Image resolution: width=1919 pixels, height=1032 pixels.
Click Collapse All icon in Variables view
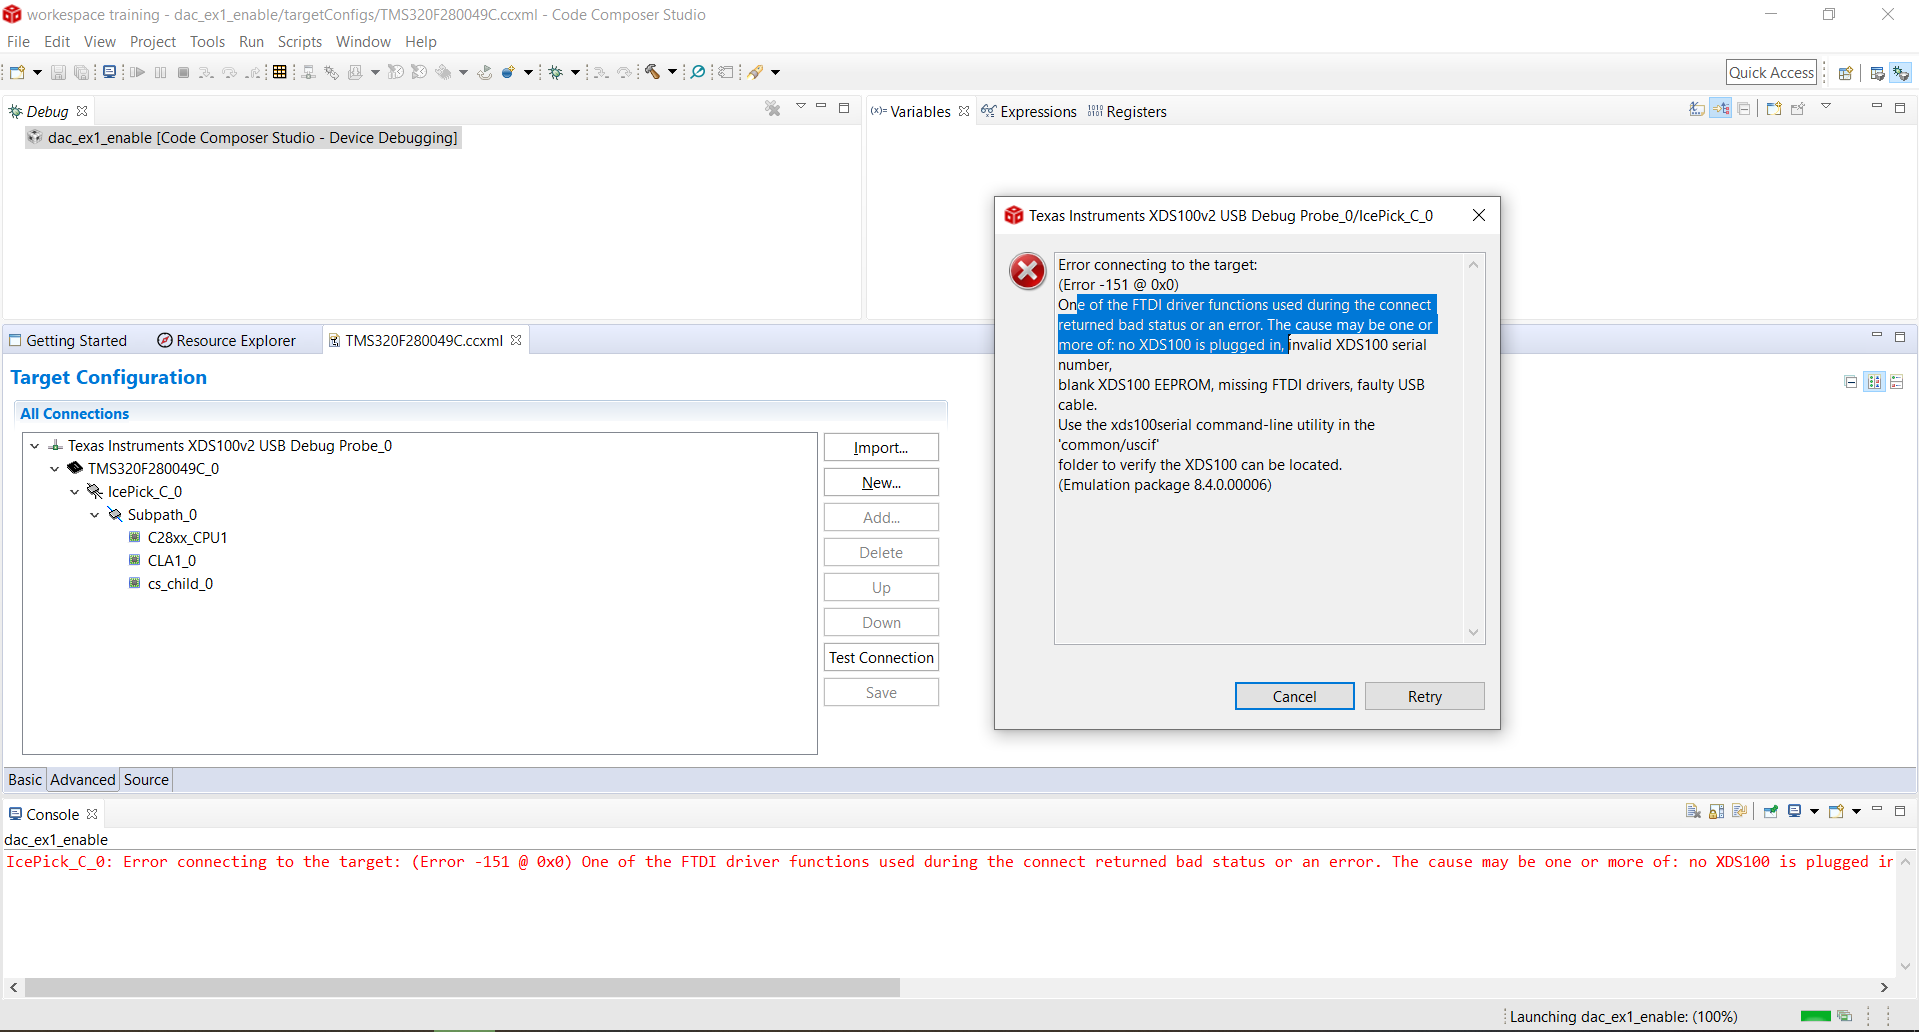point(1744,108)
